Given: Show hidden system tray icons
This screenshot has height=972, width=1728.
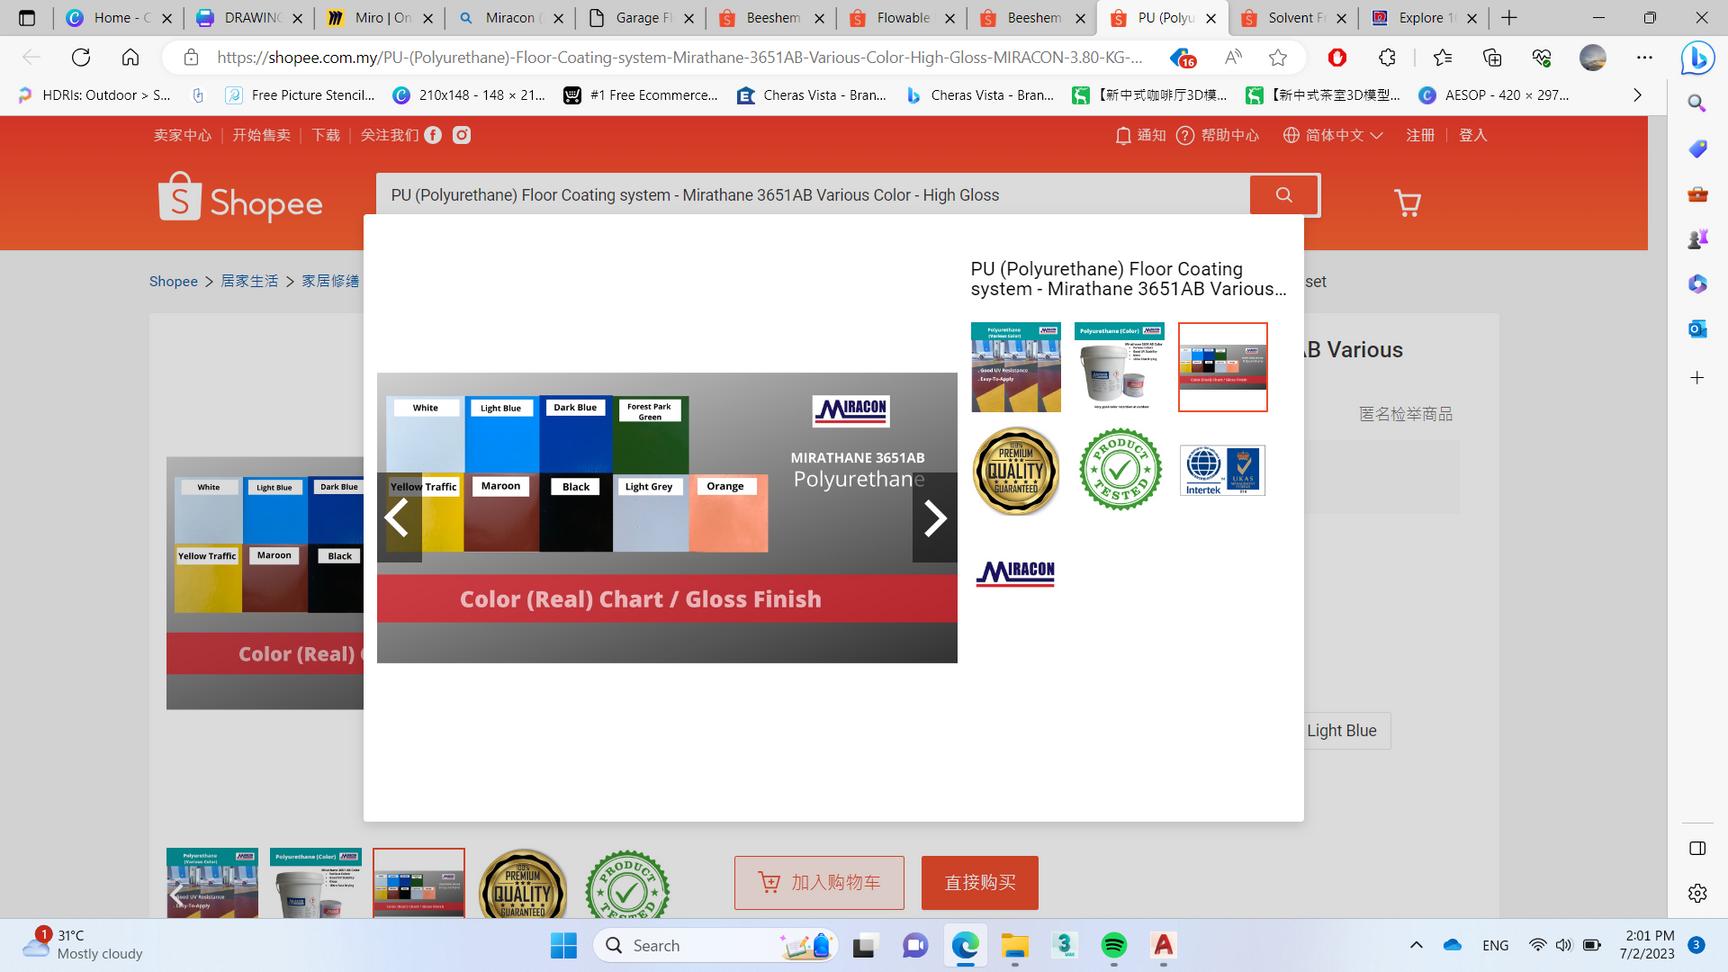Looking at the screenshot, I should point(1416,945).
